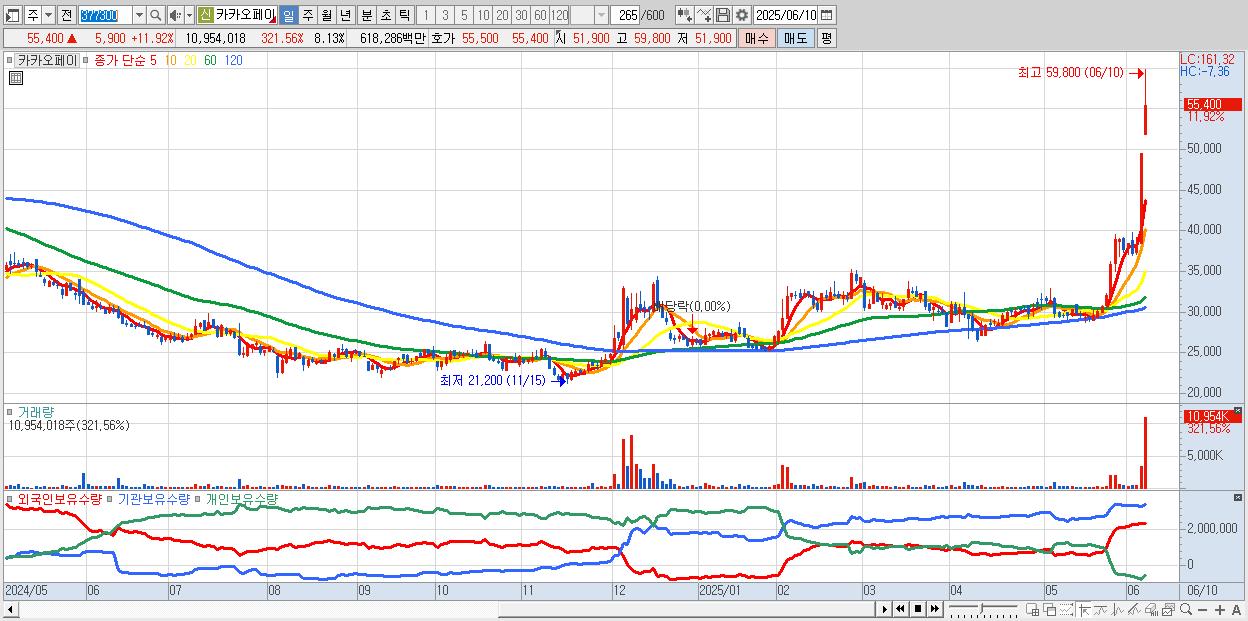1248x621 pixels.
Task: Click the dotted selection chart icon
Action: tap(1066, 609)
